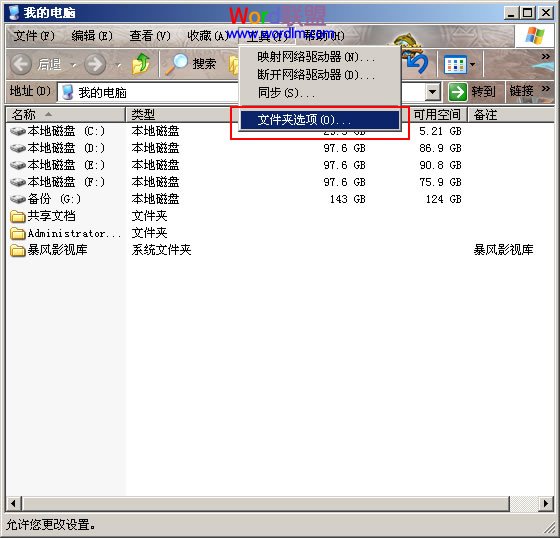Viewport: 560px width, 538px height.
Task: Select the 共享文档 name
Action: (x=51, y=216)
